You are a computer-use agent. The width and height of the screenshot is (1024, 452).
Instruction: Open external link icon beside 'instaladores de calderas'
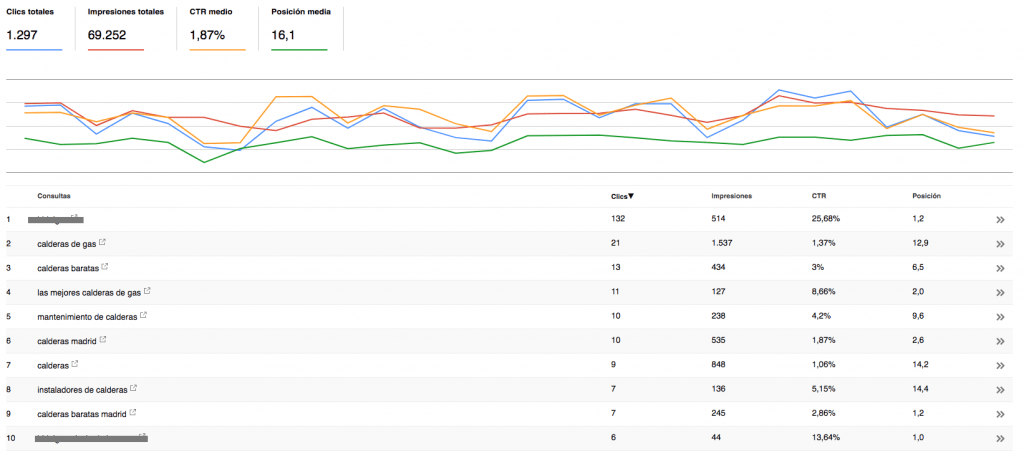pos(134,389)
